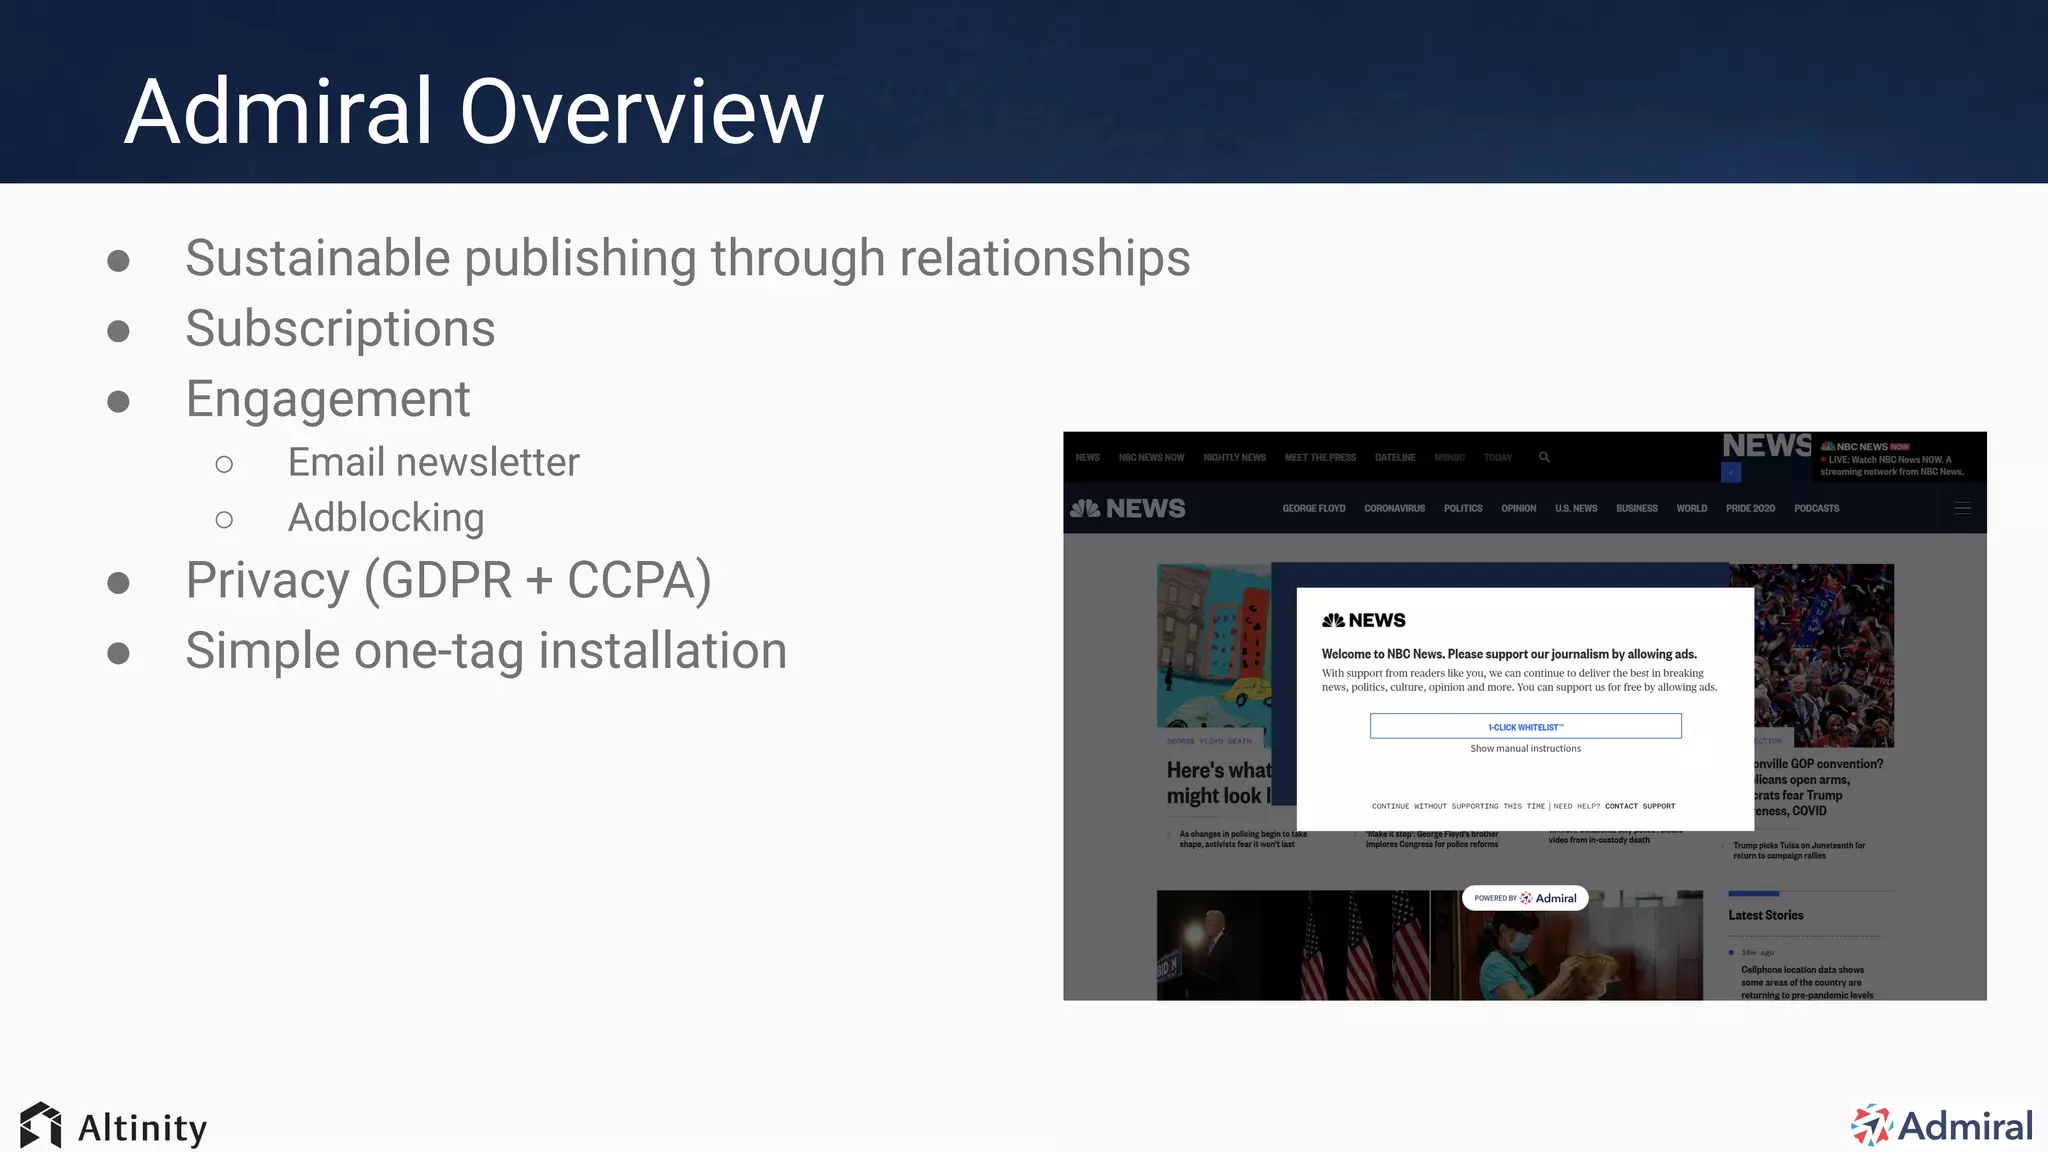The width and height of the screenshot is (2048, 1152).
Task: Open the podium and flags photo thumbnail
Action: tap(1293, 945)
